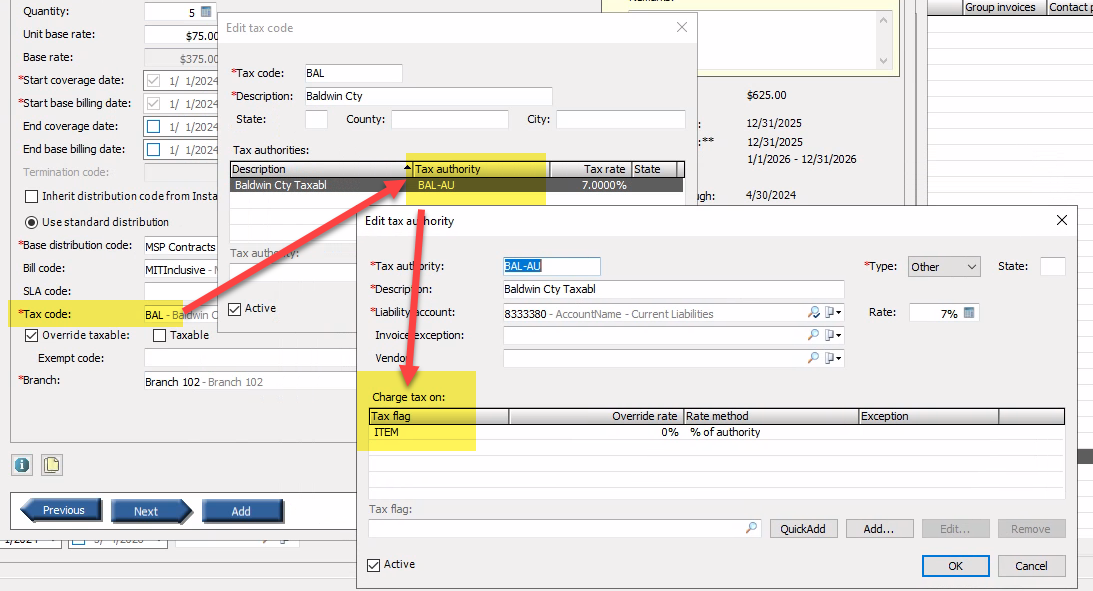Sort by Tax authority column header
Viewport: 1093px width, 591px height.
(x=482, y=169)
